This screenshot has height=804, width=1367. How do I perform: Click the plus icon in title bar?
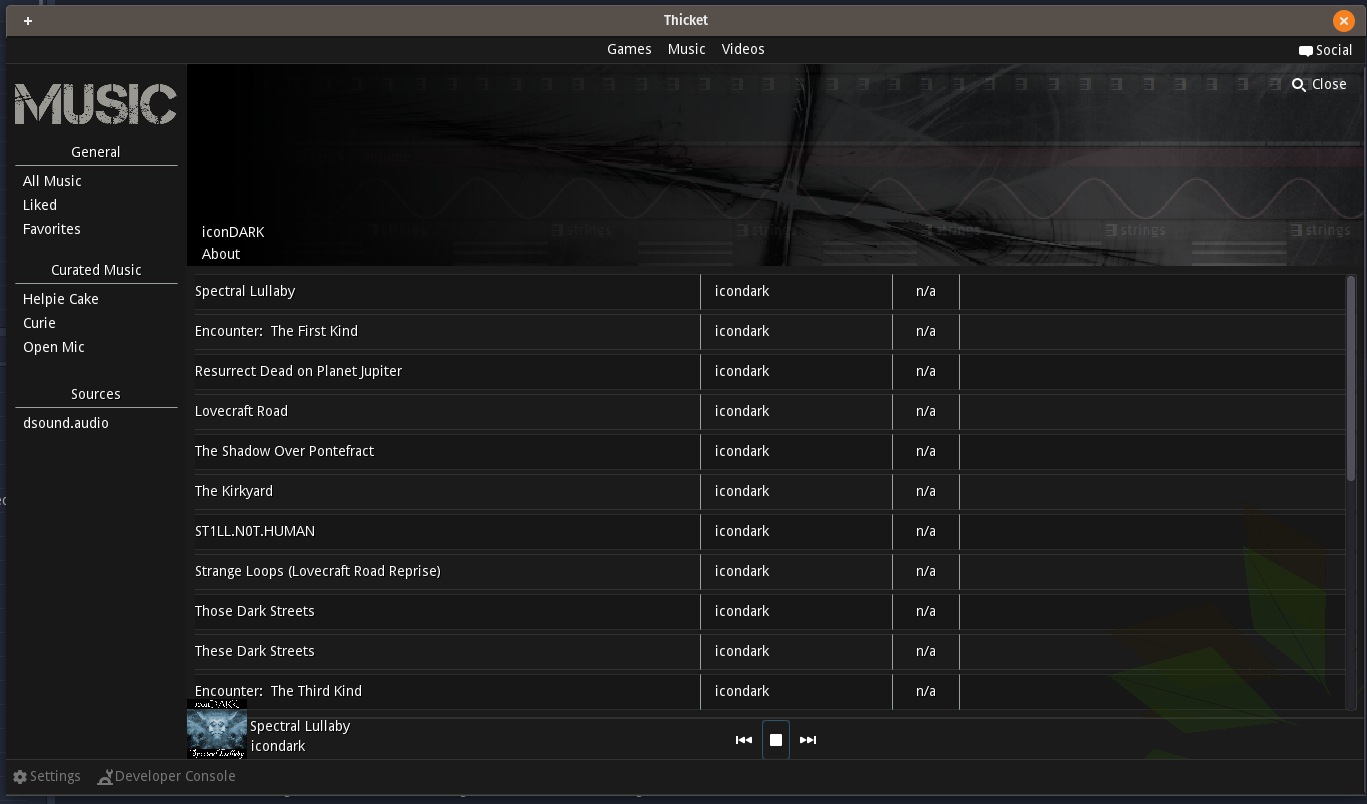click(x=28, y=21)
